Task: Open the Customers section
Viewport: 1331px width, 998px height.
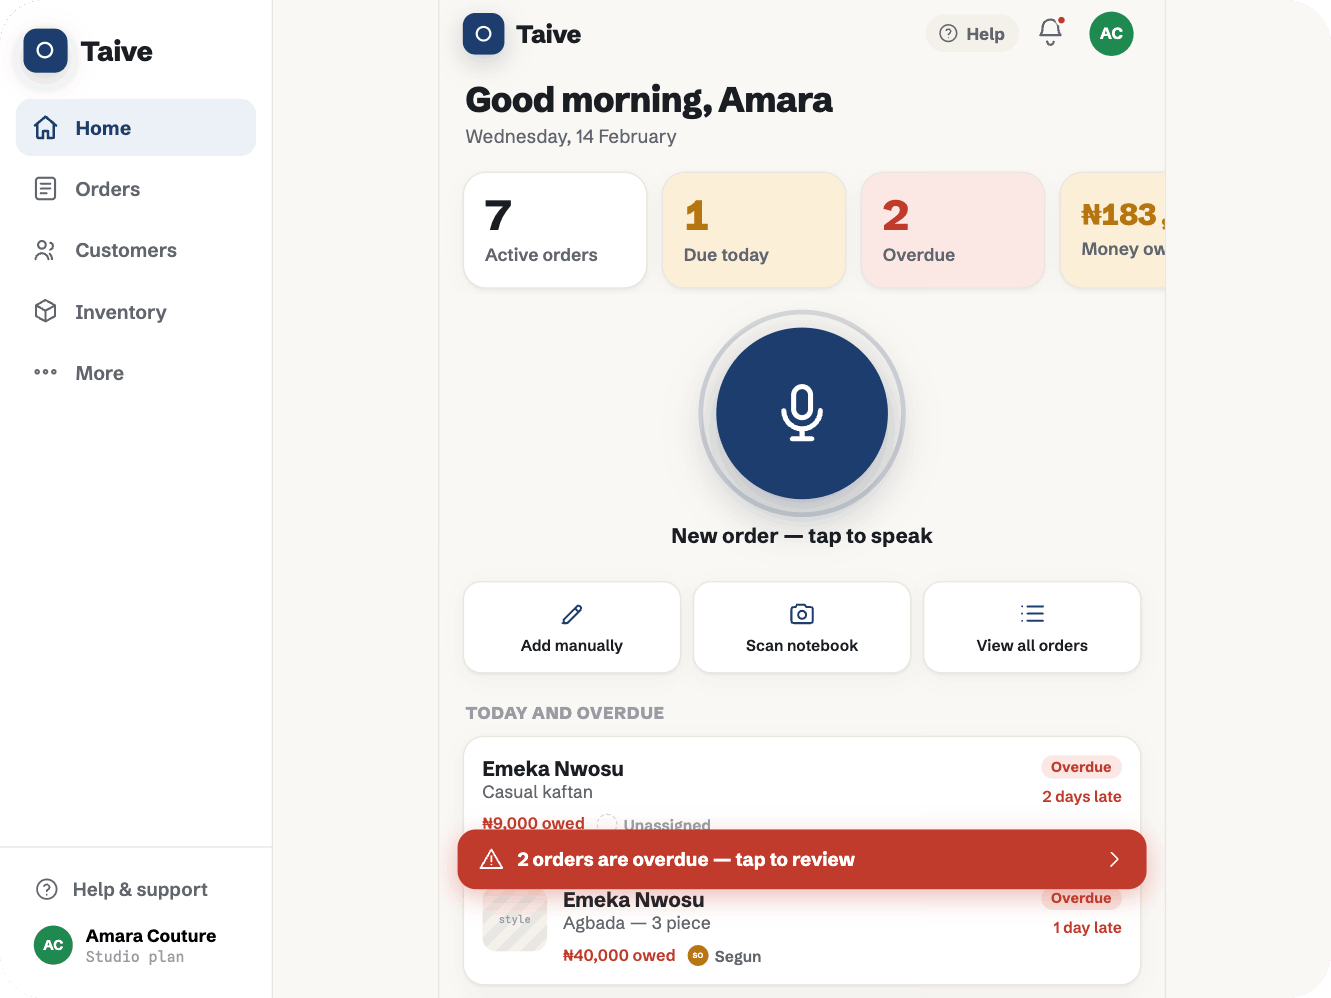Action: 136,250
